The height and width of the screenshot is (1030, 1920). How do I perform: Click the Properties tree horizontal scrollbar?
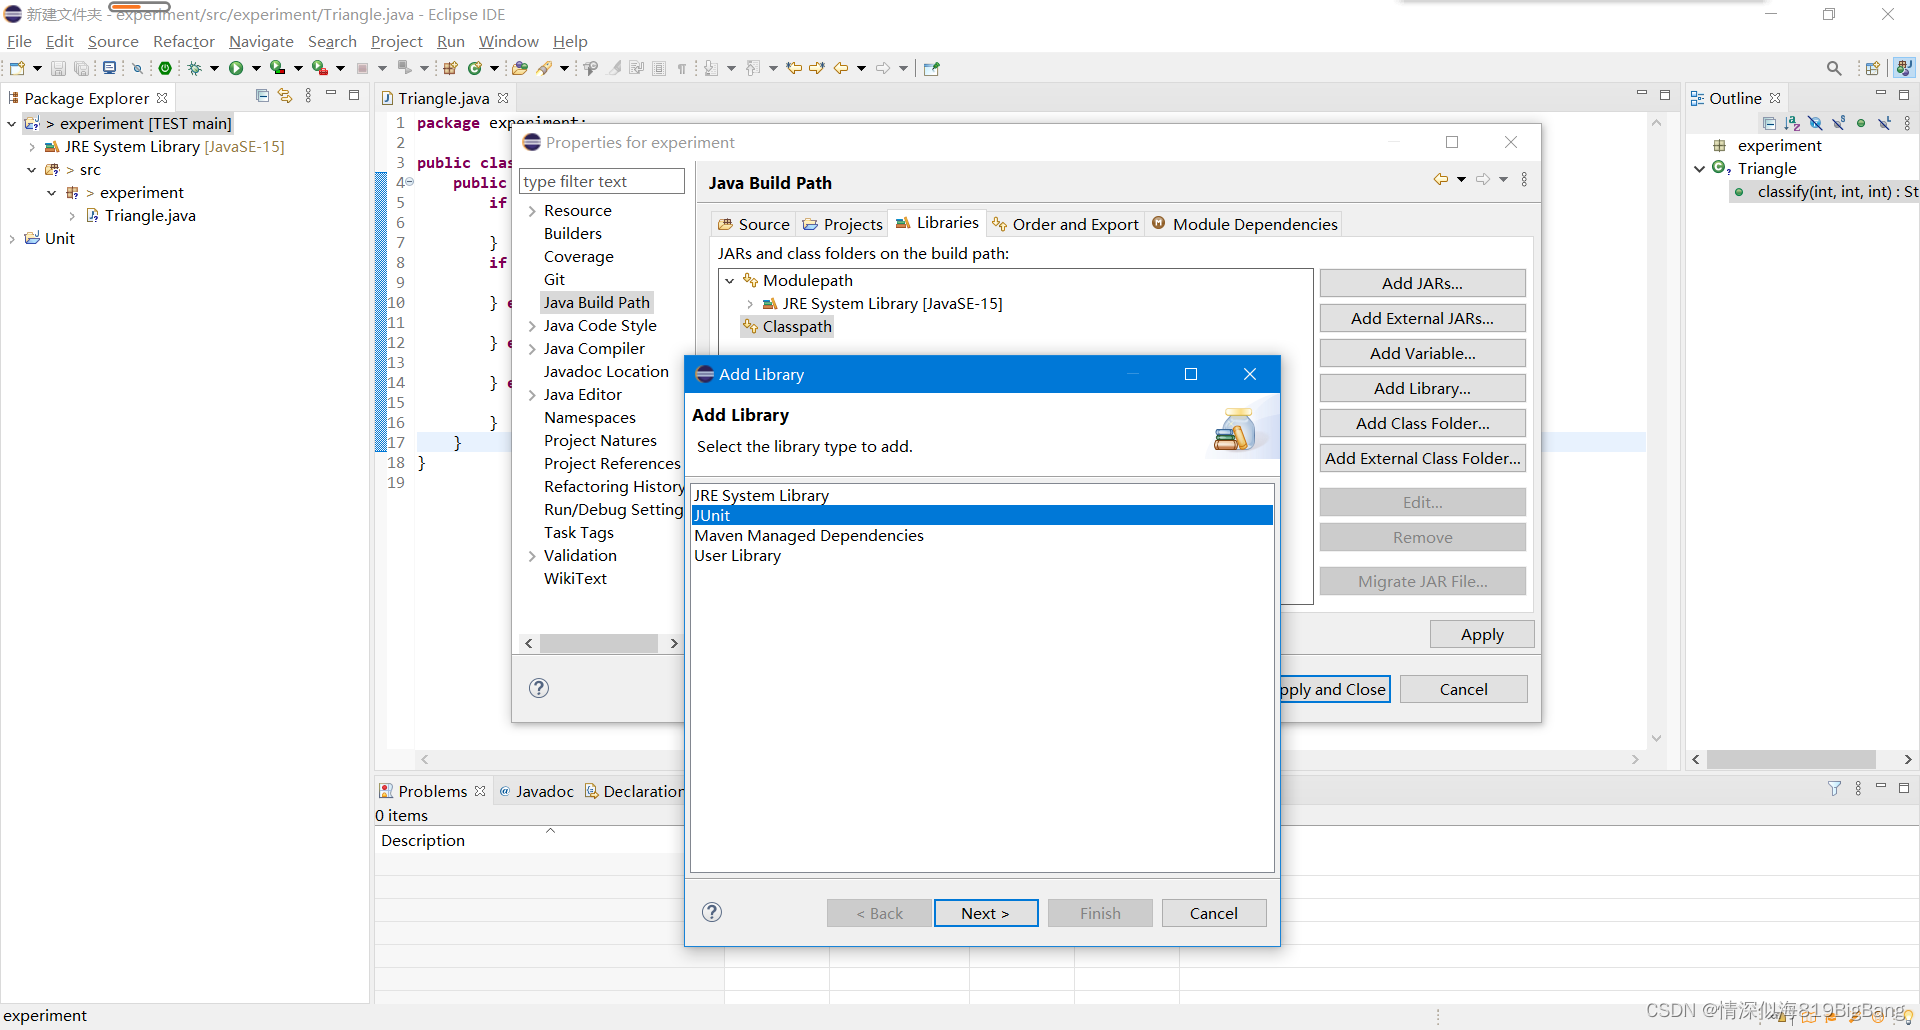click(x=601, y=643)
